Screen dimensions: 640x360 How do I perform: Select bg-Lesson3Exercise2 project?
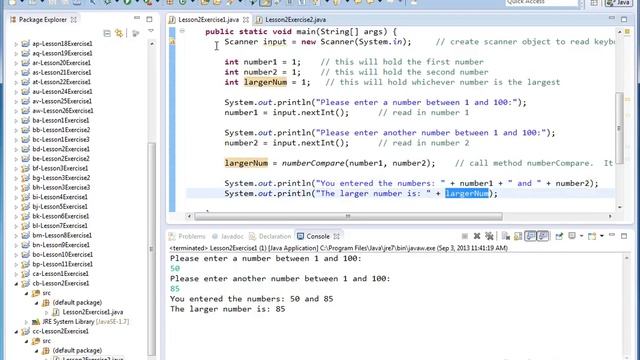tap(61, 178)
